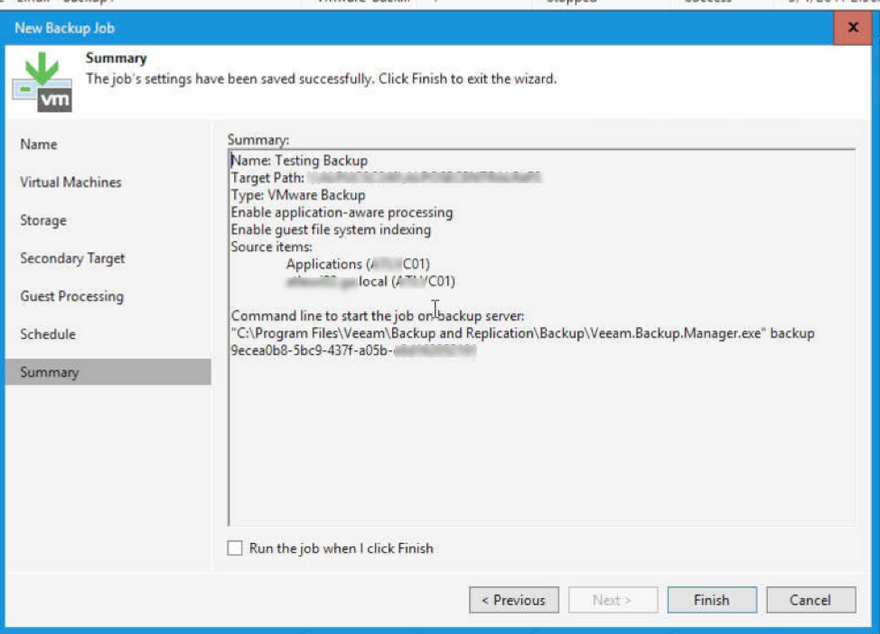Select the Summary step in sidebar
880x634 pixels.
pos(108,372)
